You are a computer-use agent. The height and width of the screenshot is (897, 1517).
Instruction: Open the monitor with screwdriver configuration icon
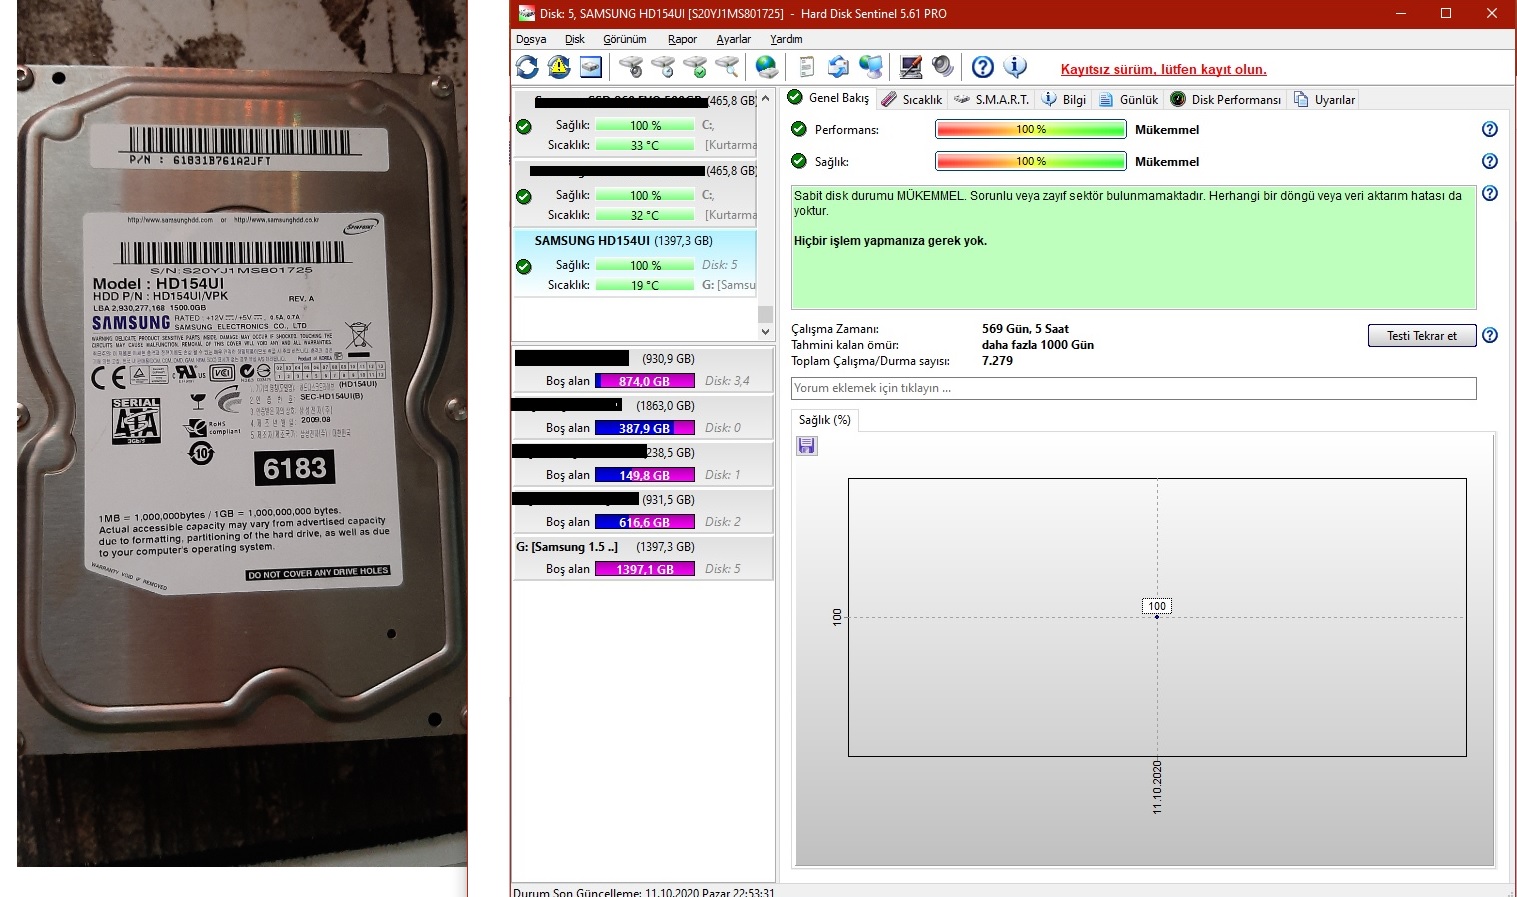coord(911,67)
